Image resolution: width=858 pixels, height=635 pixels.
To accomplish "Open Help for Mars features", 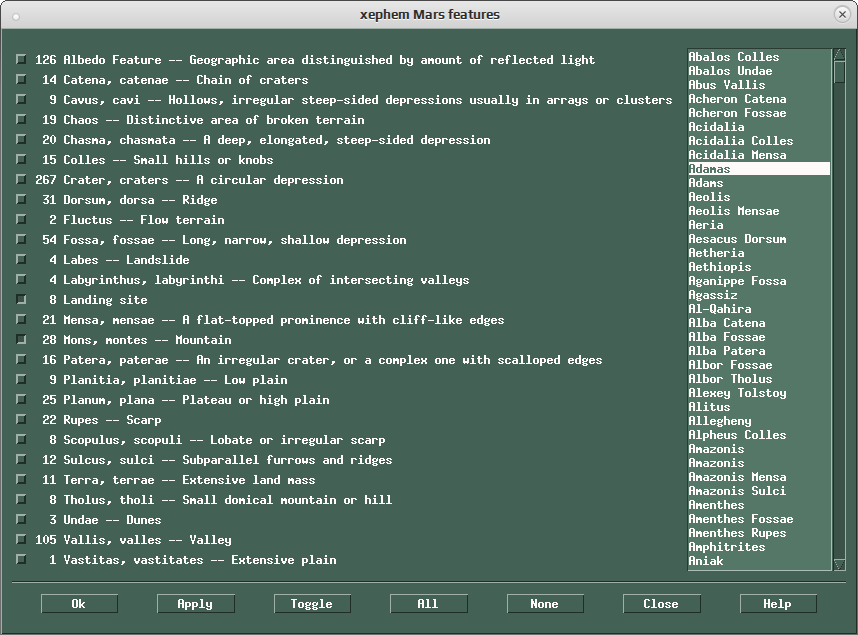I will coord(778,604).
